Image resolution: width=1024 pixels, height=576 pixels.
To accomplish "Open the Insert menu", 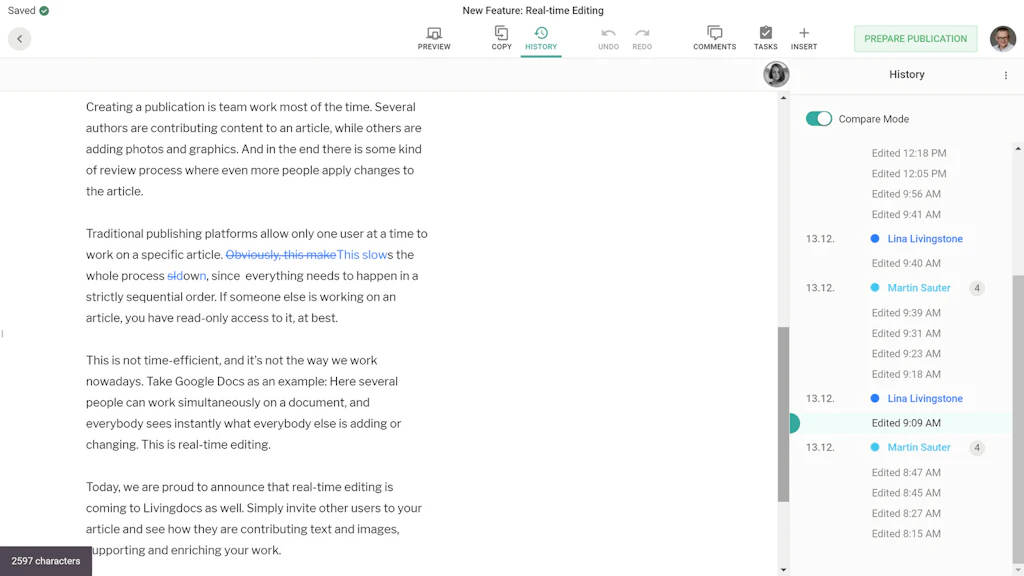I will coord(804,39).
